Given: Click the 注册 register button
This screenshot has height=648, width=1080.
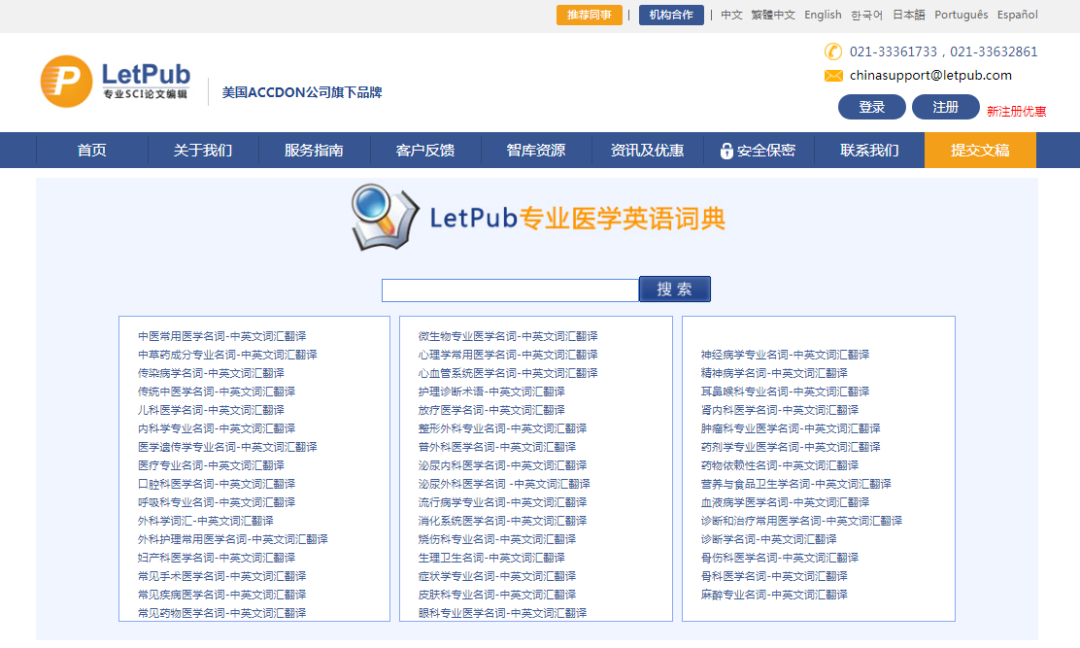Looking at the screenshot, I should [946, 107].
